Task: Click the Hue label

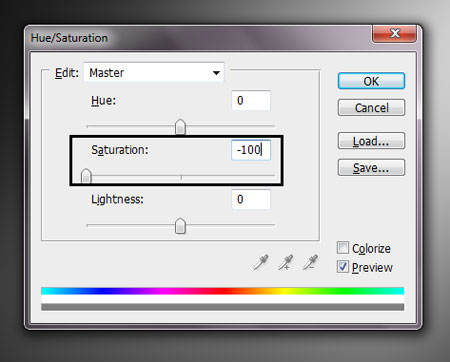Action: click(x=103, y=100)
